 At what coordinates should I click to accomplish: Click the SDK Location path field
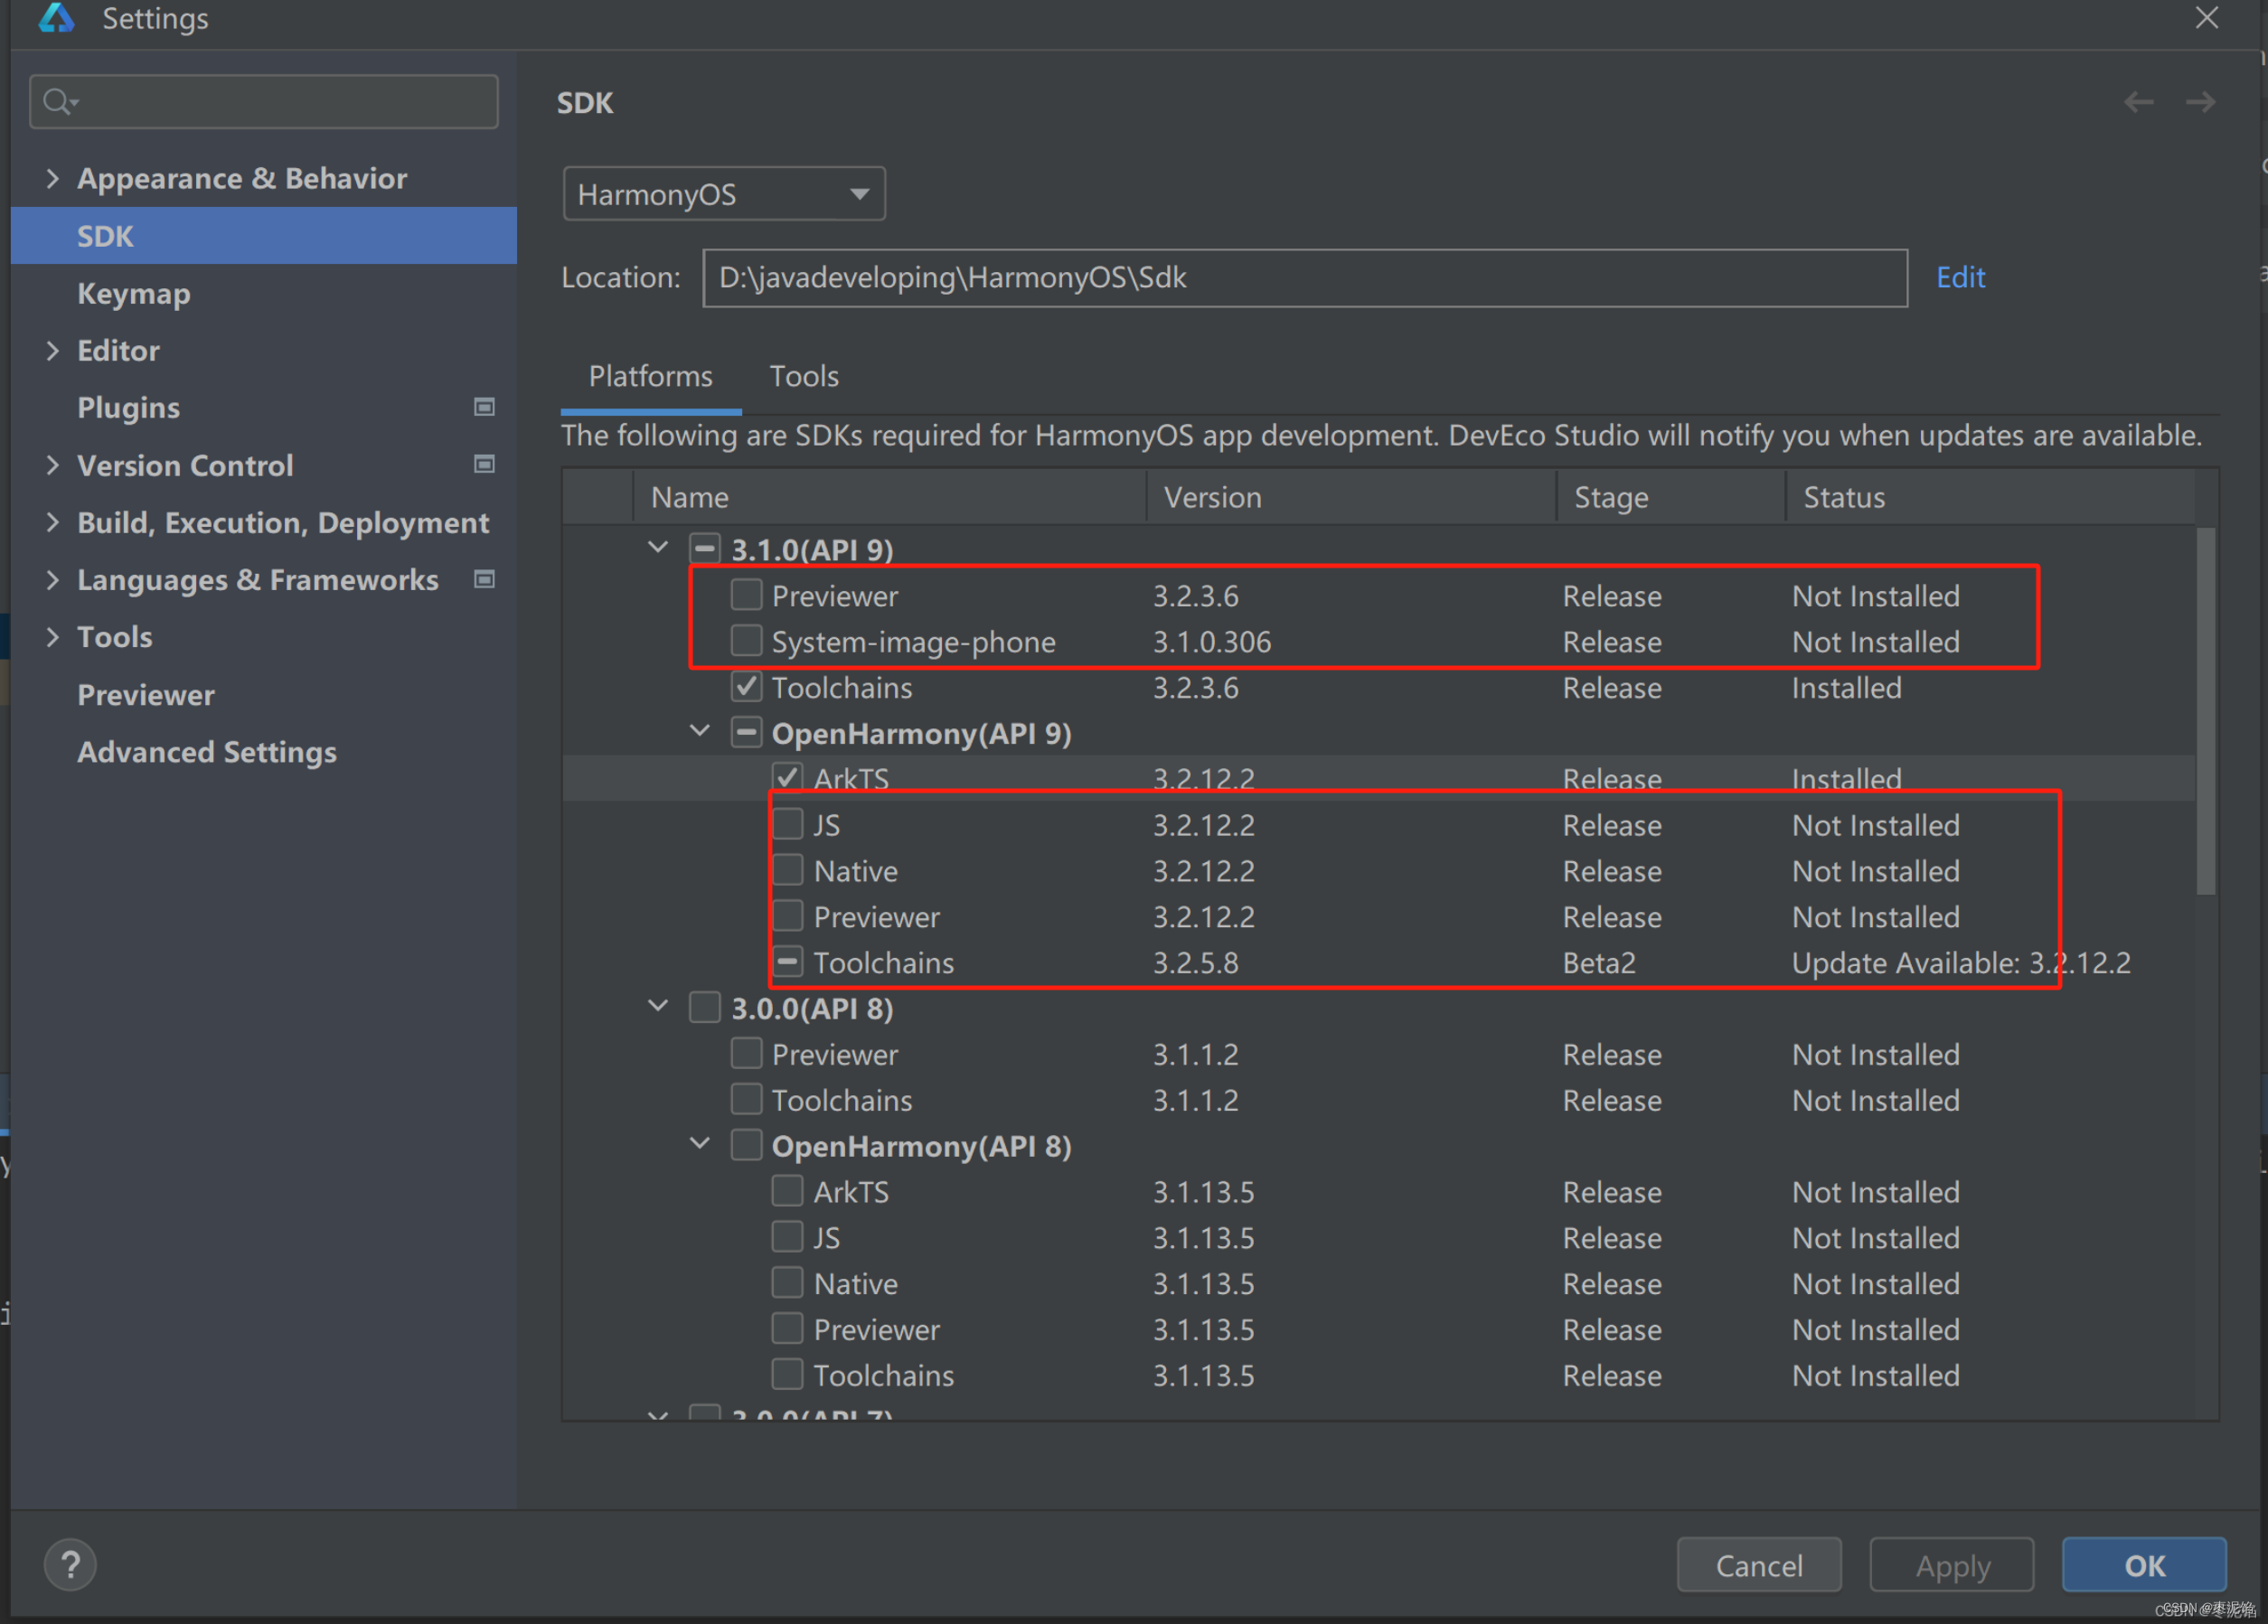coord(1304,278)
